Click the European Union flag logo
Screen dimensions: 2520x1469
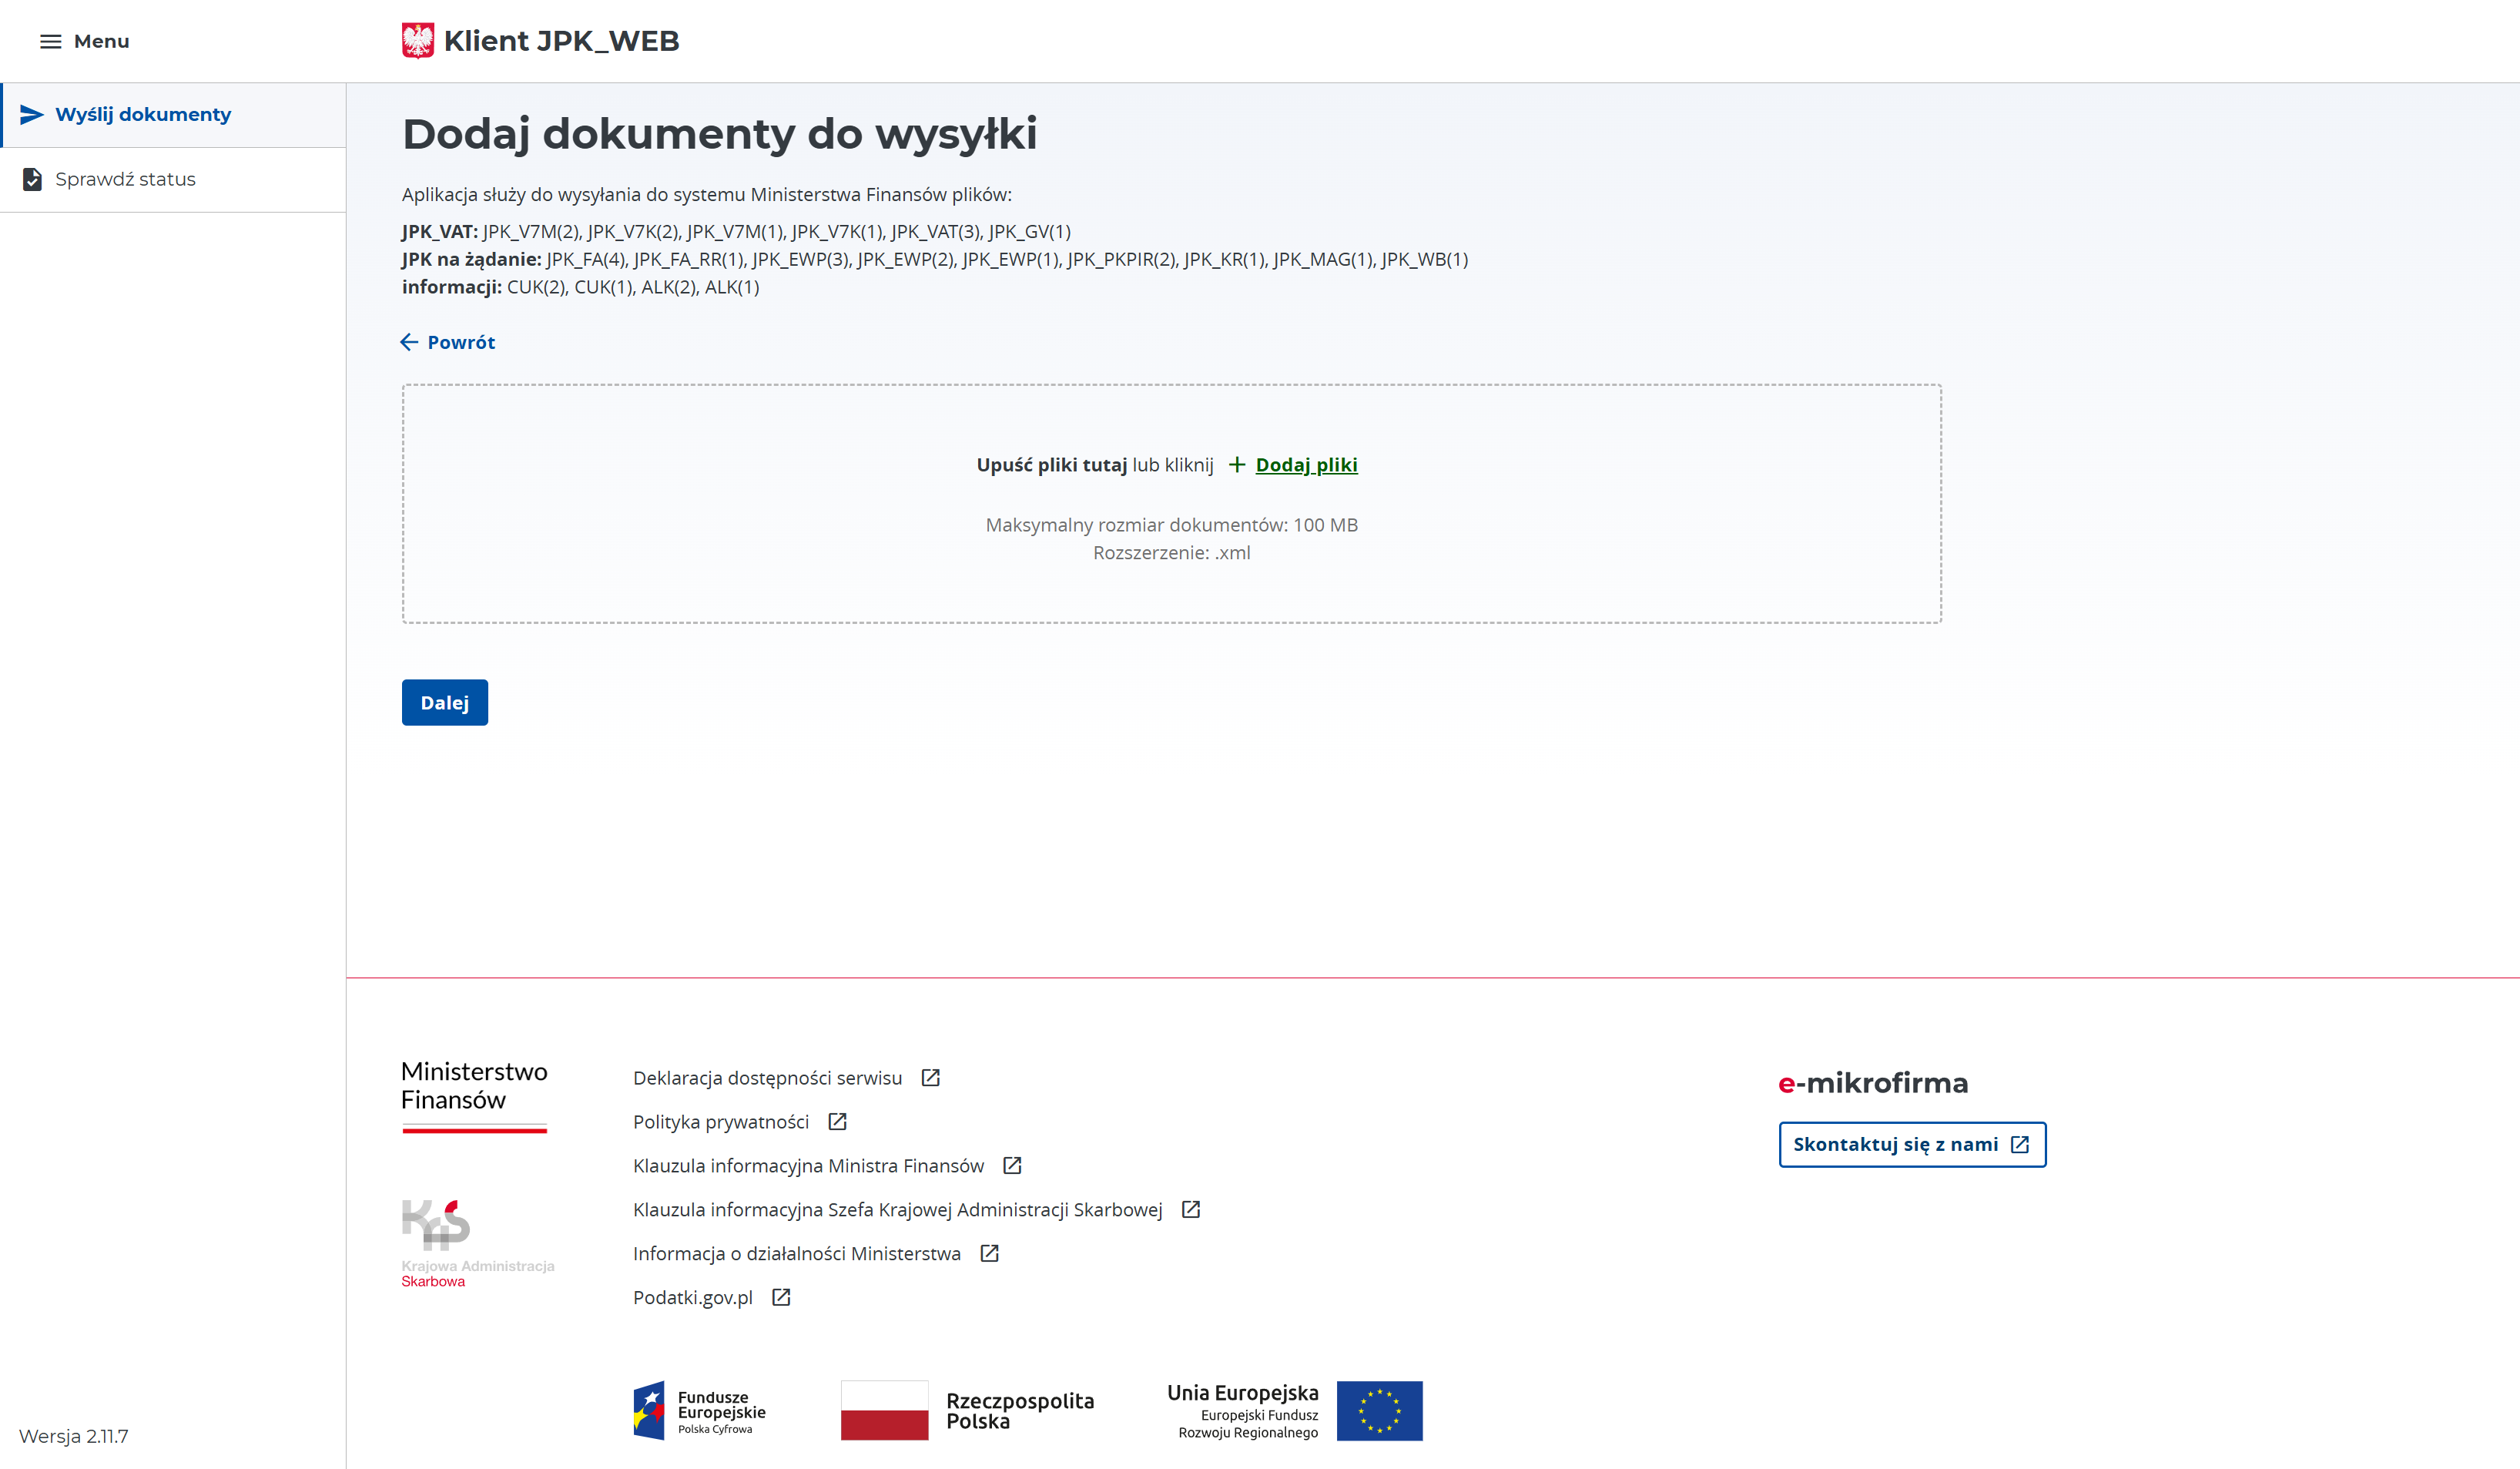[x=1379, y=1411]
